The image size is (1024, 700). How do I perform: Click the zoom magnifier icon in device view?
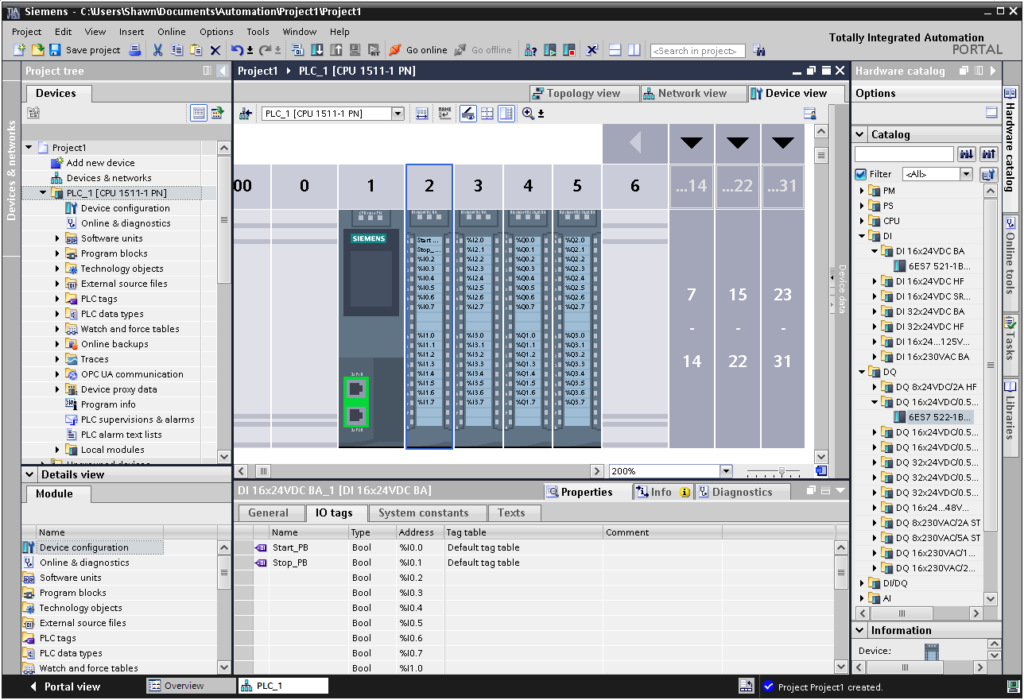pos(528,114)
